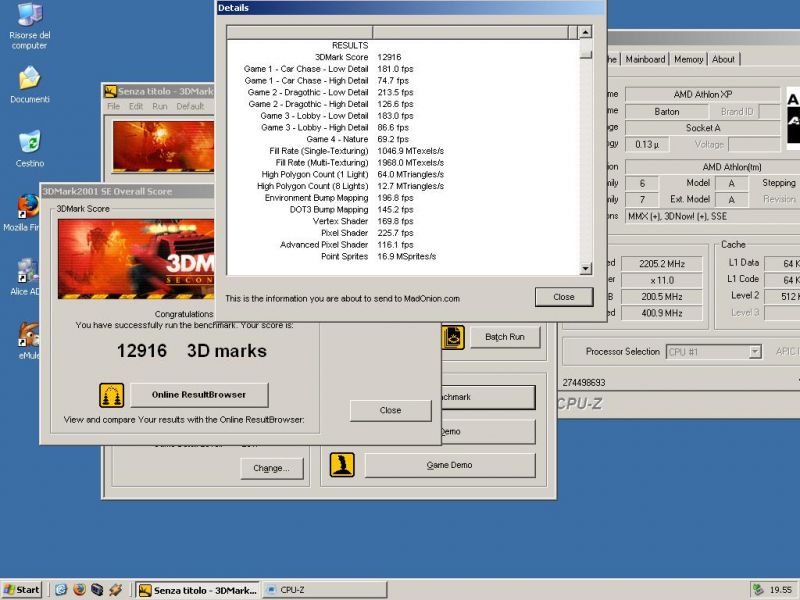Click the Benchmark button behind the score dialog
Image resolution: width=800 pixels, height=600 pixels.
tap(488, 397)
